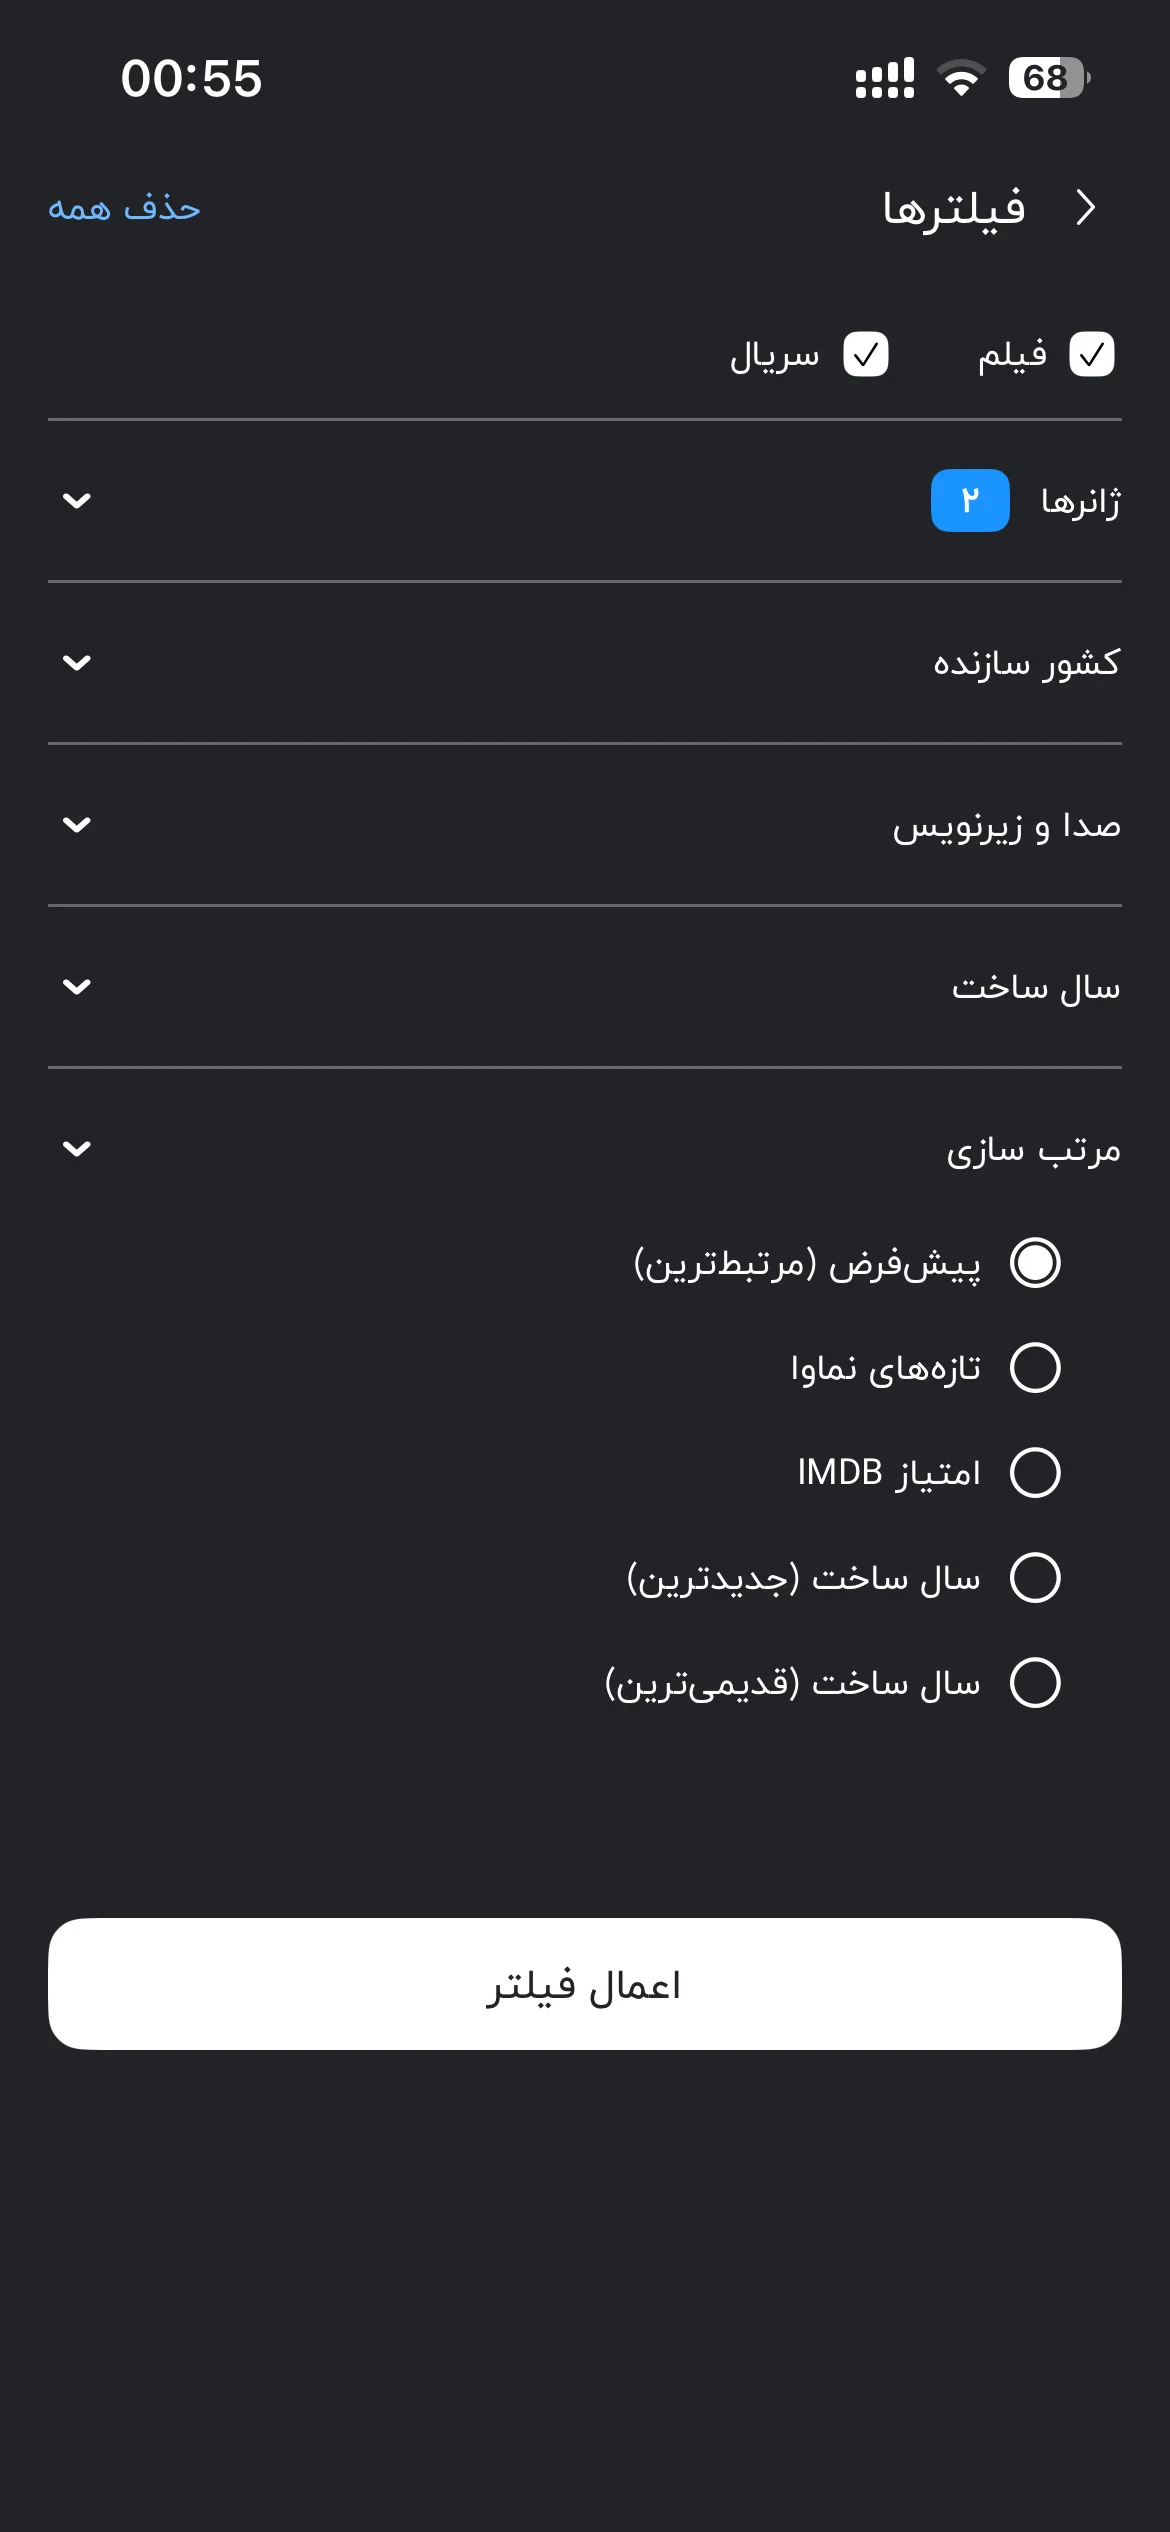Tap the Wi-Fi status icon

[x=960, y=78]
